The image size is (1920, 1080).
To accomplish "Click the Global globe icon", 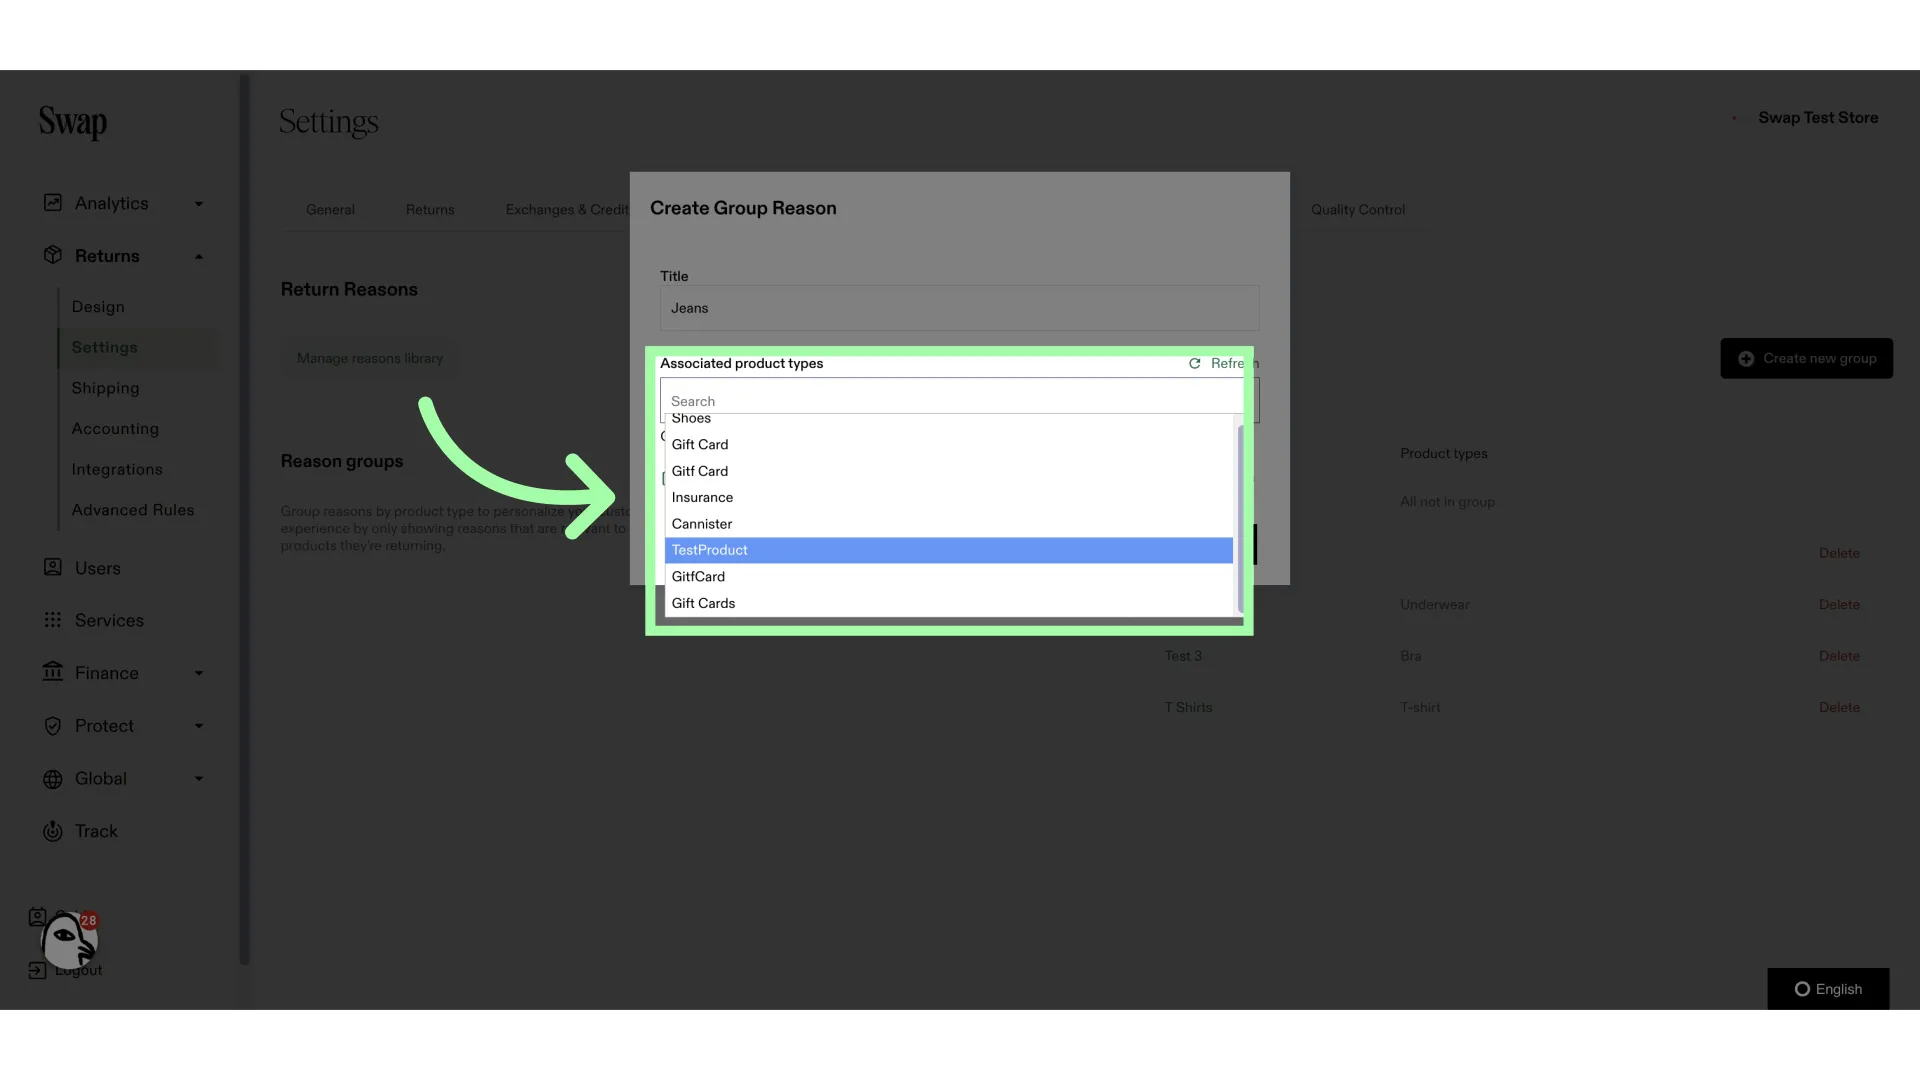I will [x=53, y=779].
